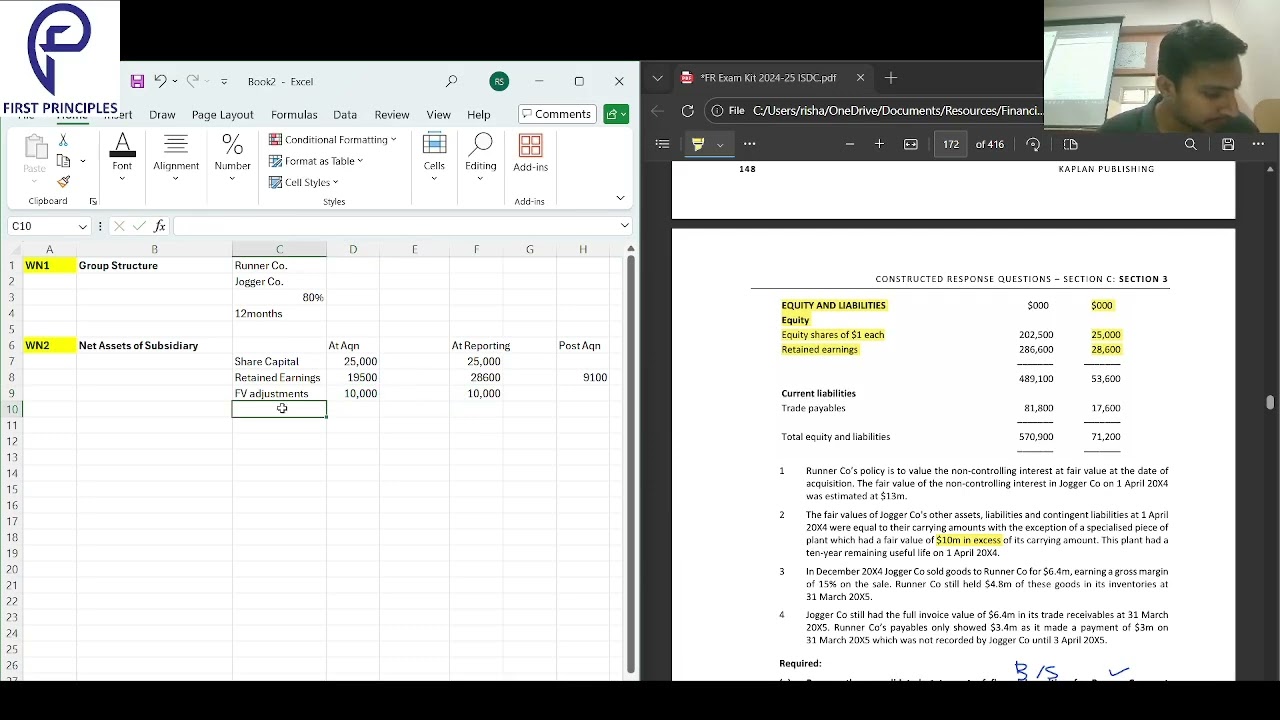Image resolution: width=1280 pixels, height=720 pixels.
Task: Open the Insert Function dialog
Action: click(x=159, y=226)
